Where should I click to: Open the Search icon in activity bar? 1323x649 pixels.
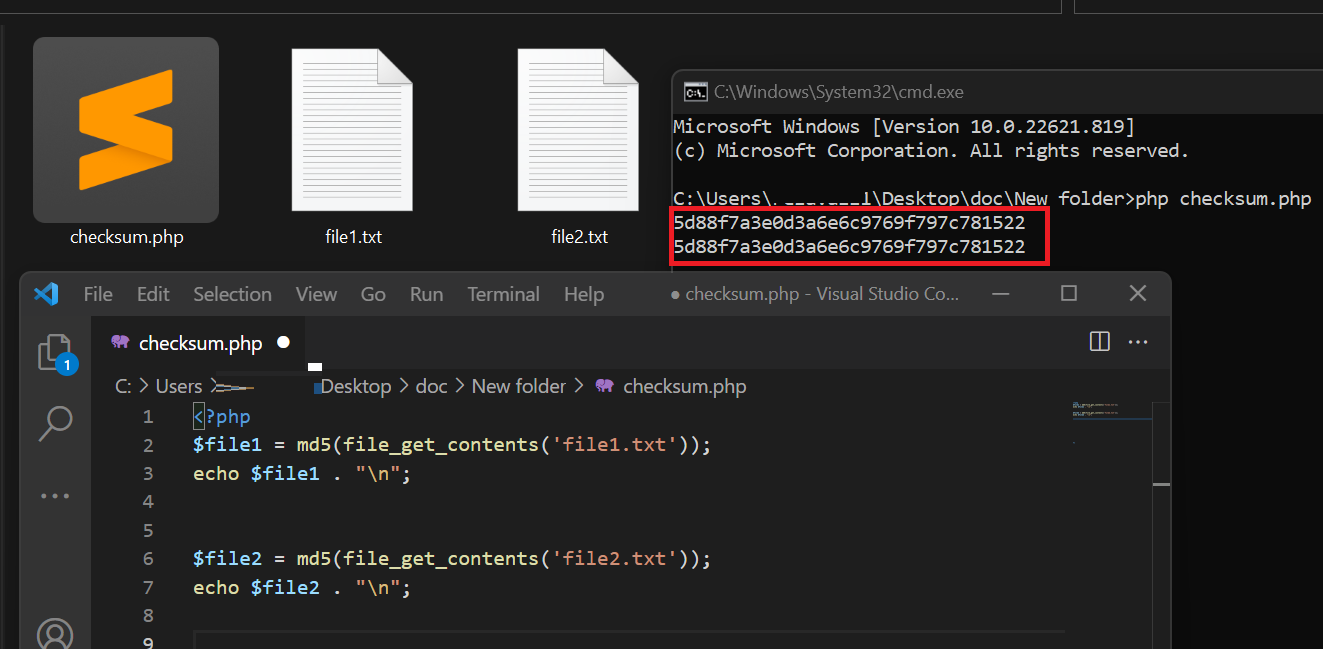pyautogui.click(x=55, y=423)
